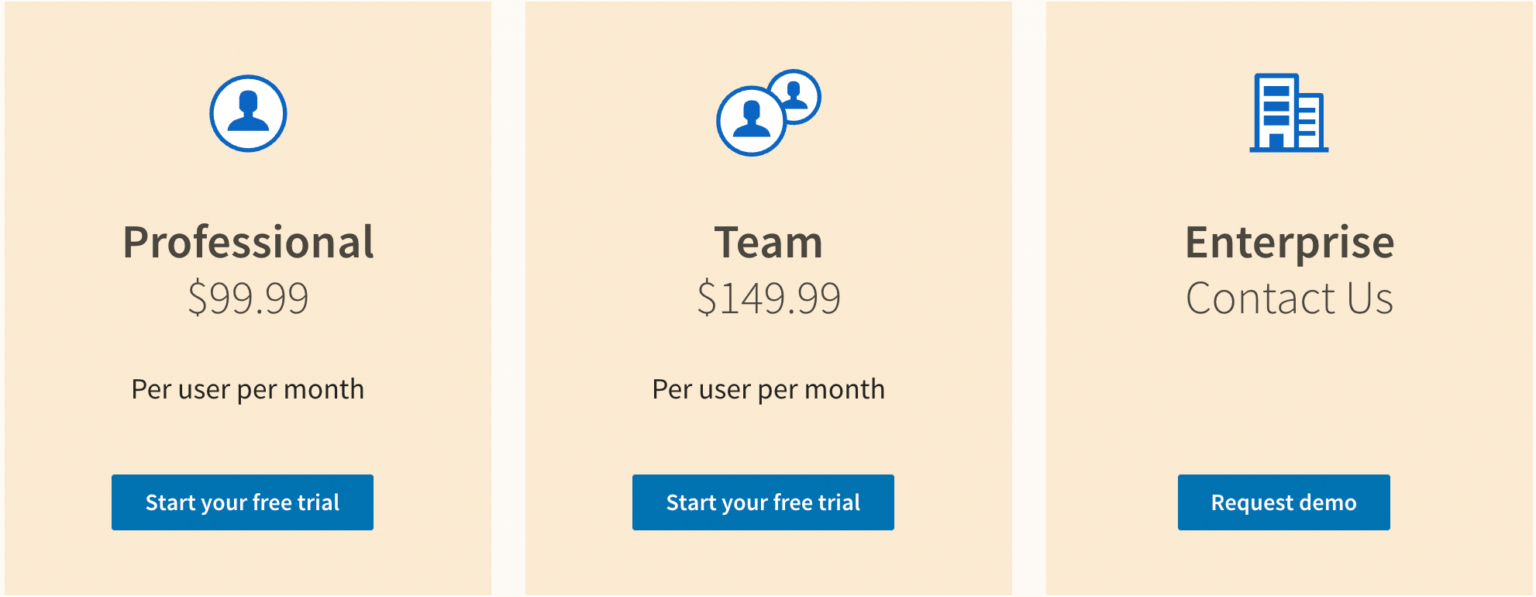Select the two-person icon on the Team card
This screenshot has width=1536, height=597.
click(768, 110)
